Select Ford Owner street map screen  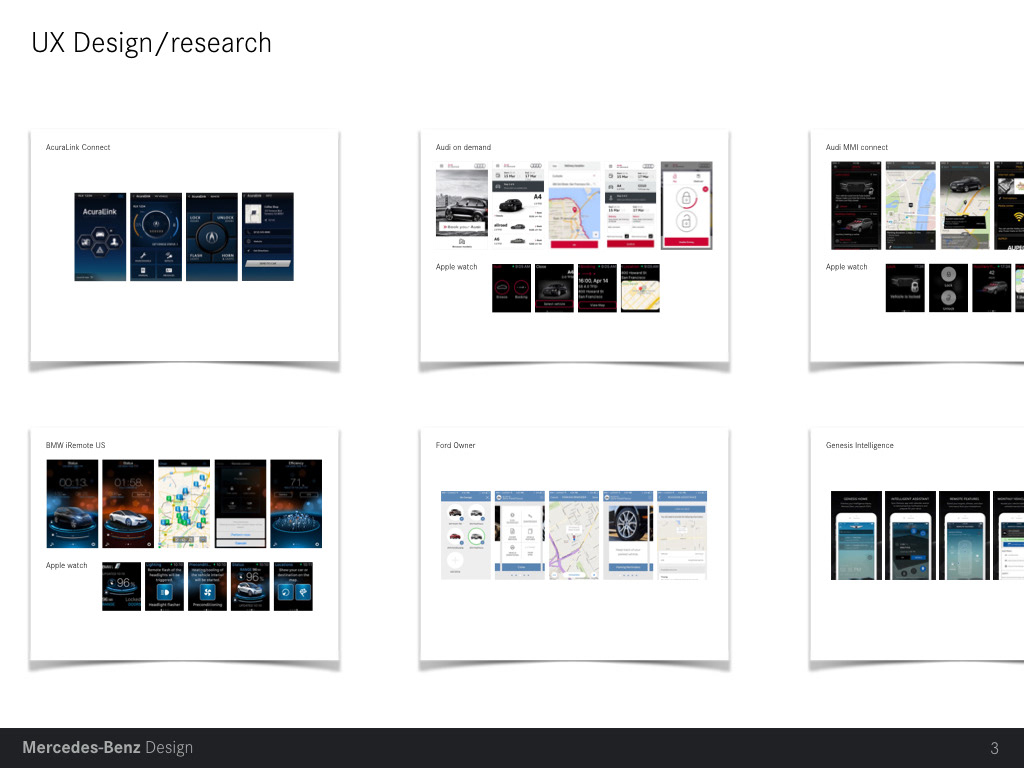pos(574,535)
